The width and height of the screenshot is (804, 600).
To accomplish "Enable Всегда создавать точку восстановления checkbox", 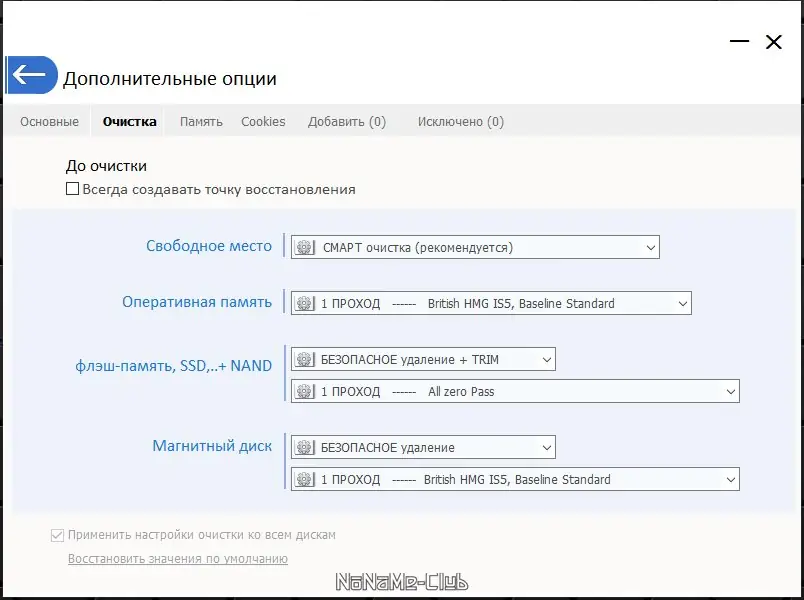I will point(72,189).
